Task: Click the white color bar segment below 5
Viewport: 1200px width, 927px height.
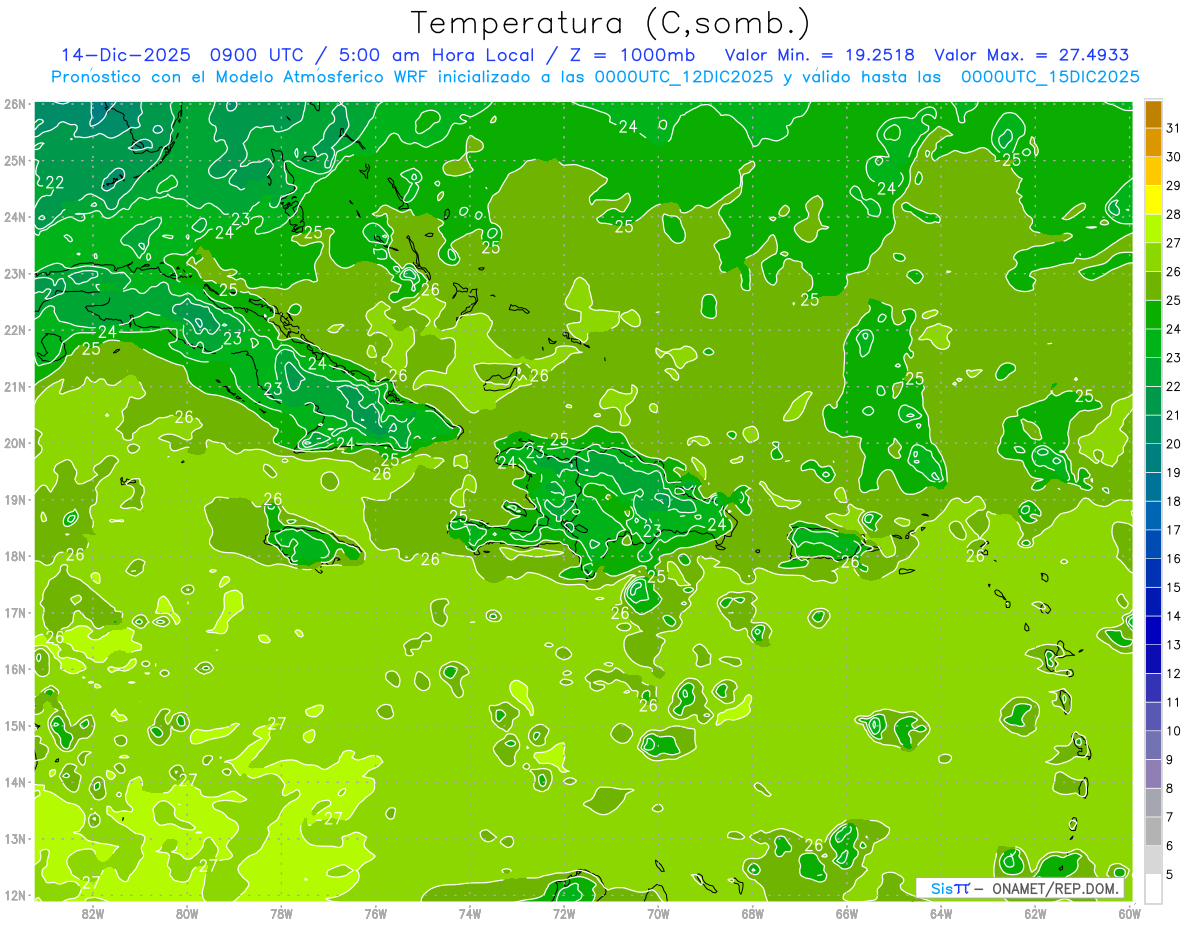Action: [1153, 889]
